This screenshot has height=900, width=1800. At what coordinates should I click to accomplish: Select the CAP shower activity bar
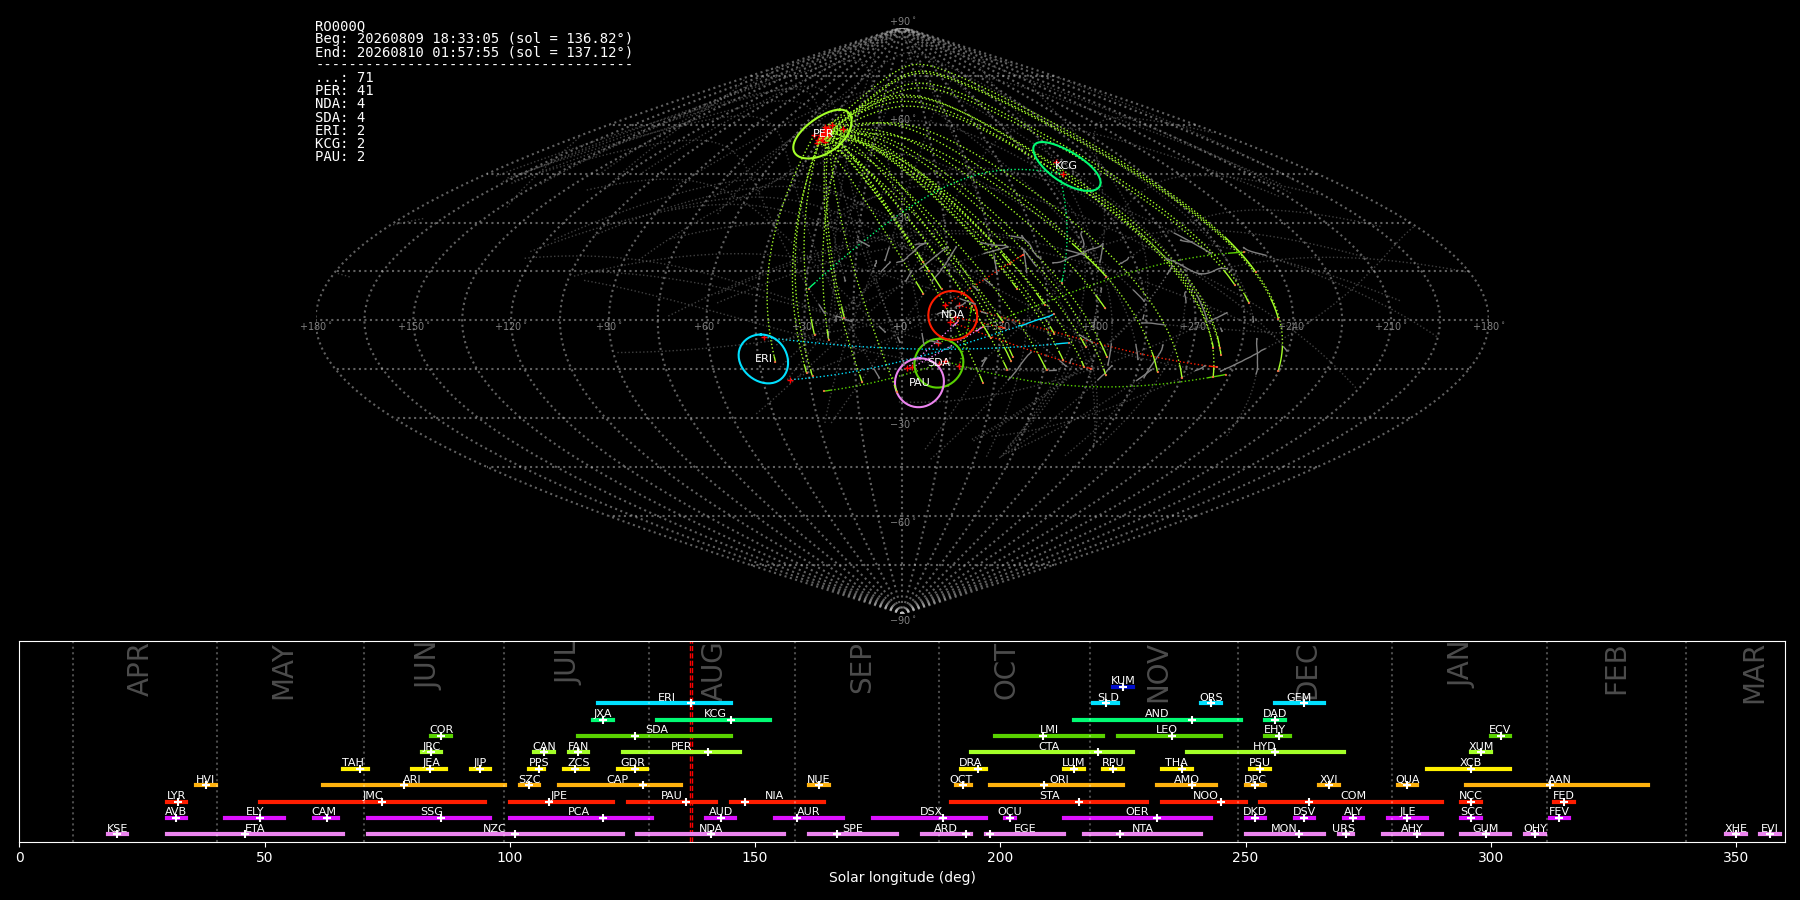pos(620,785)
